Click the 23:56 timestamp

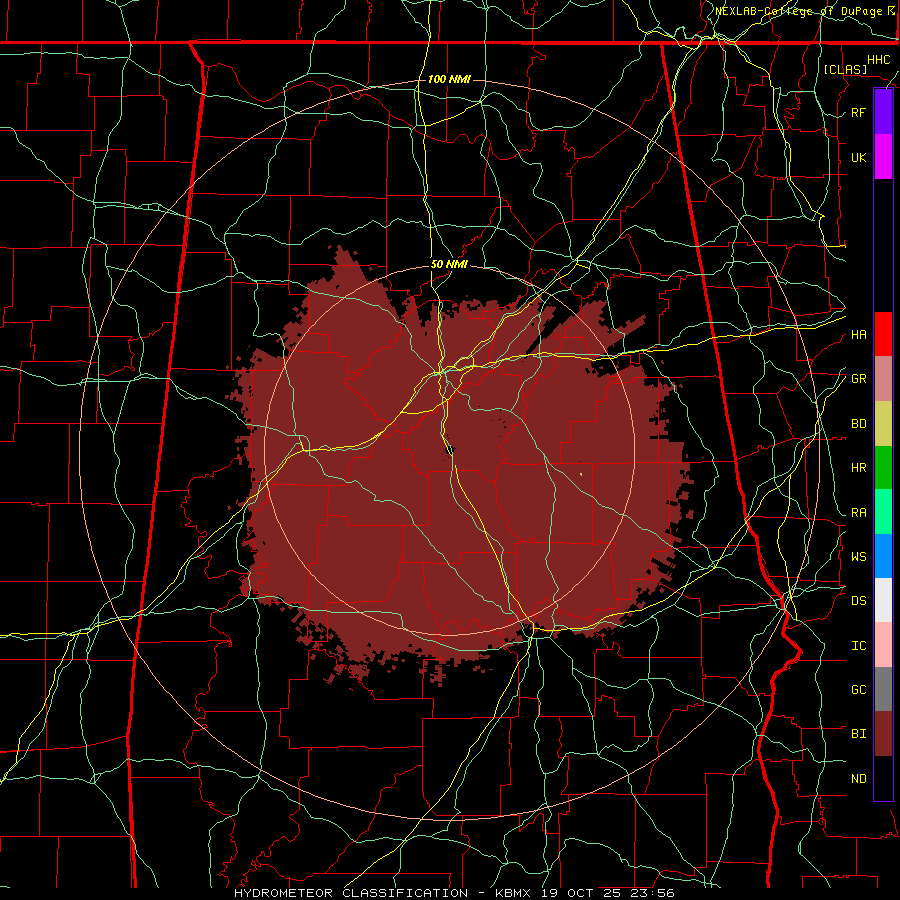click(x=652, y=893)
